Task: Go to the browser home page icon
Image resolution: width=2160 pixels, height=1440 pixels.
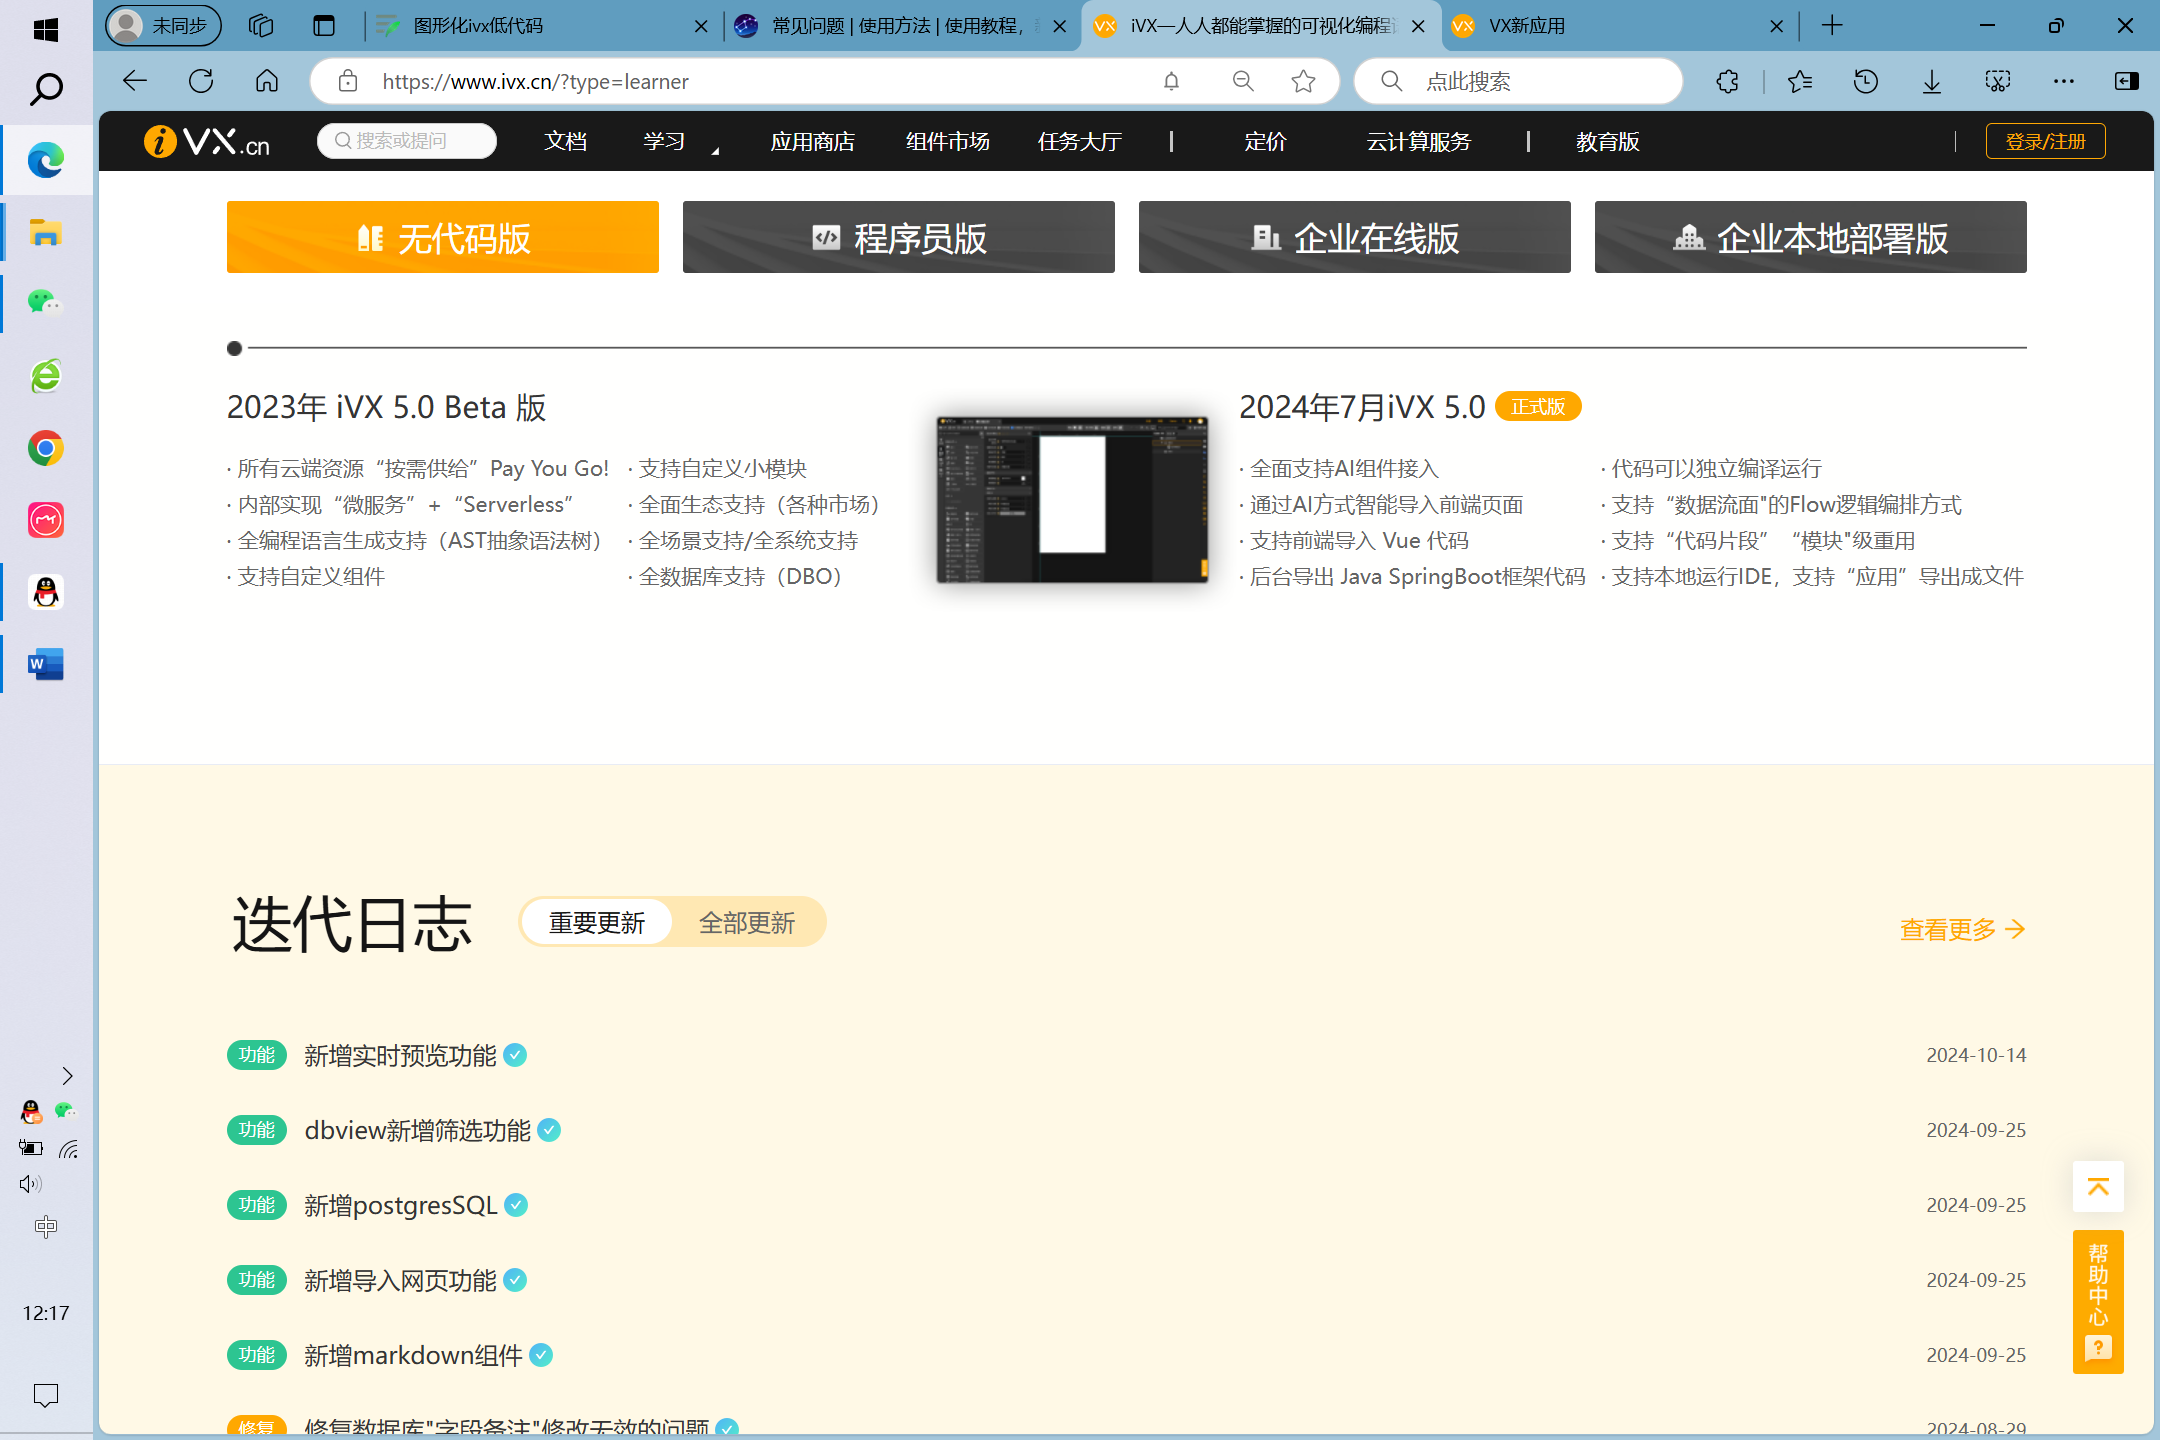Action: click(267, 81)
